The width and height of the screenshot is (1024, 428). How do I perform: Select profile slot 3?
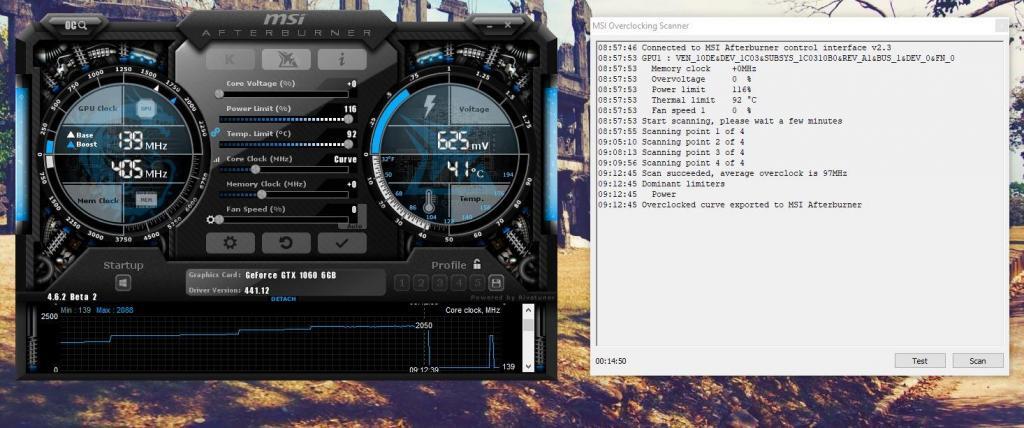tap(439, 283)
